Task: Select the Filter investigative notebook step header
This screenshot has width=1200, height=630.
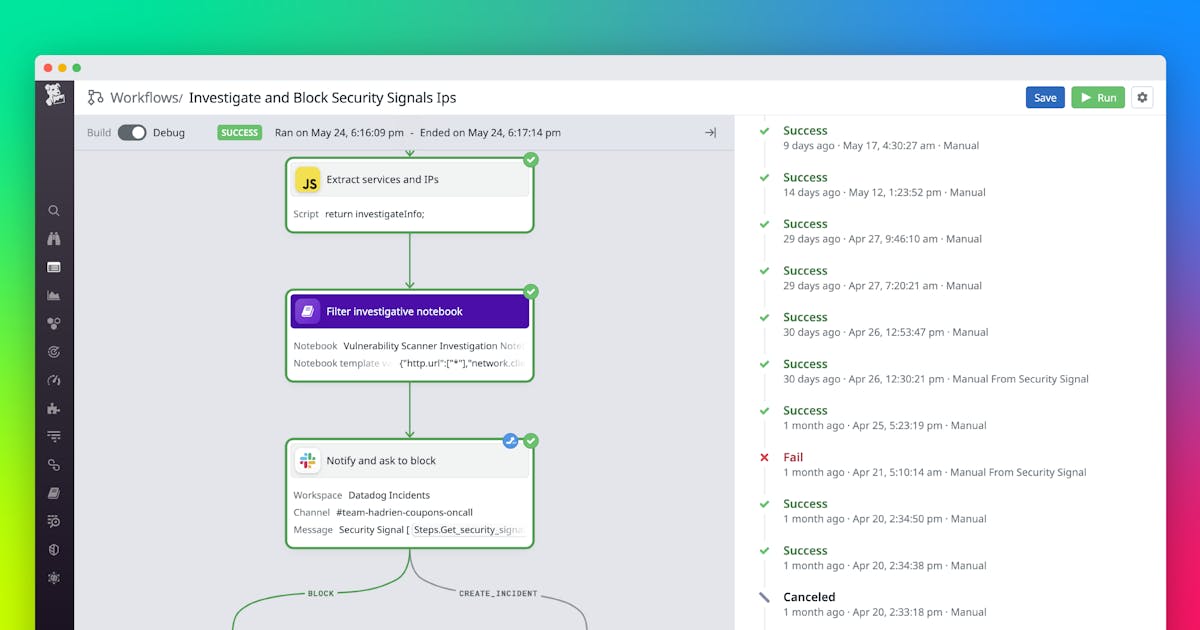Action: pos(409,312)
